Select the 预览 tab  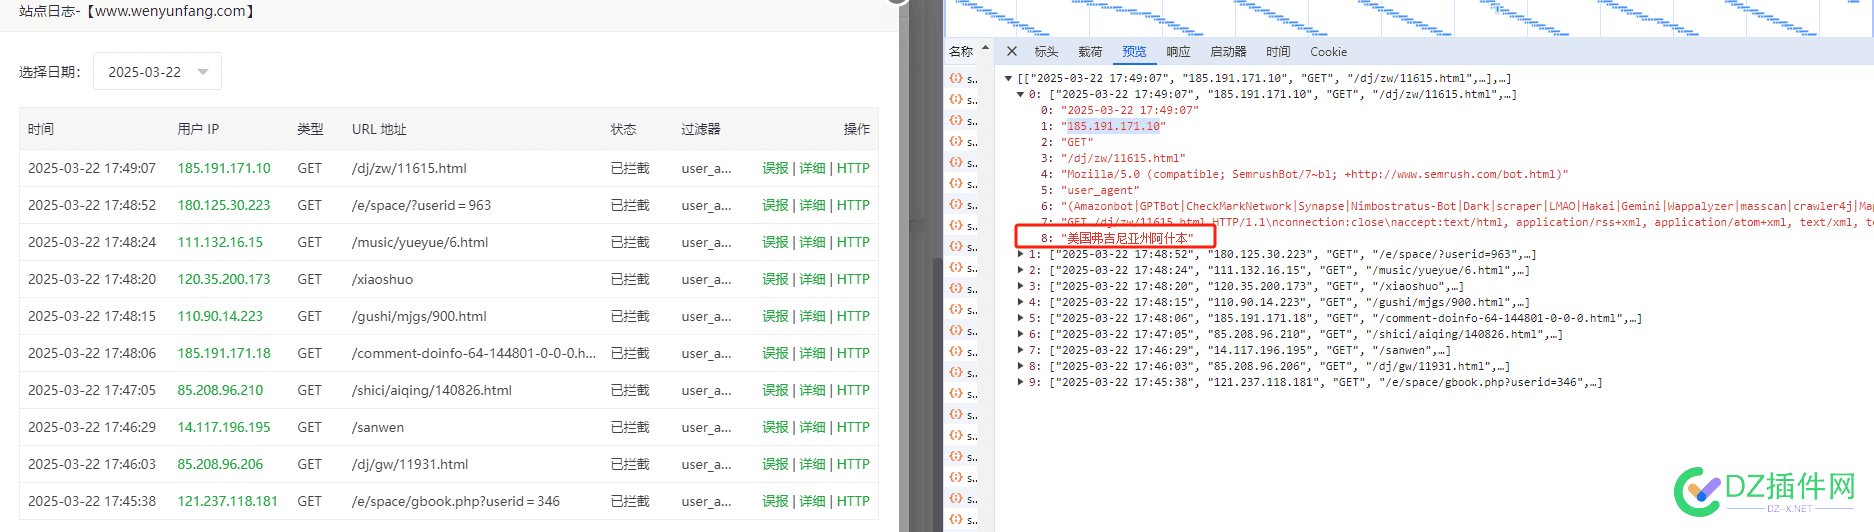point(1134,52)
